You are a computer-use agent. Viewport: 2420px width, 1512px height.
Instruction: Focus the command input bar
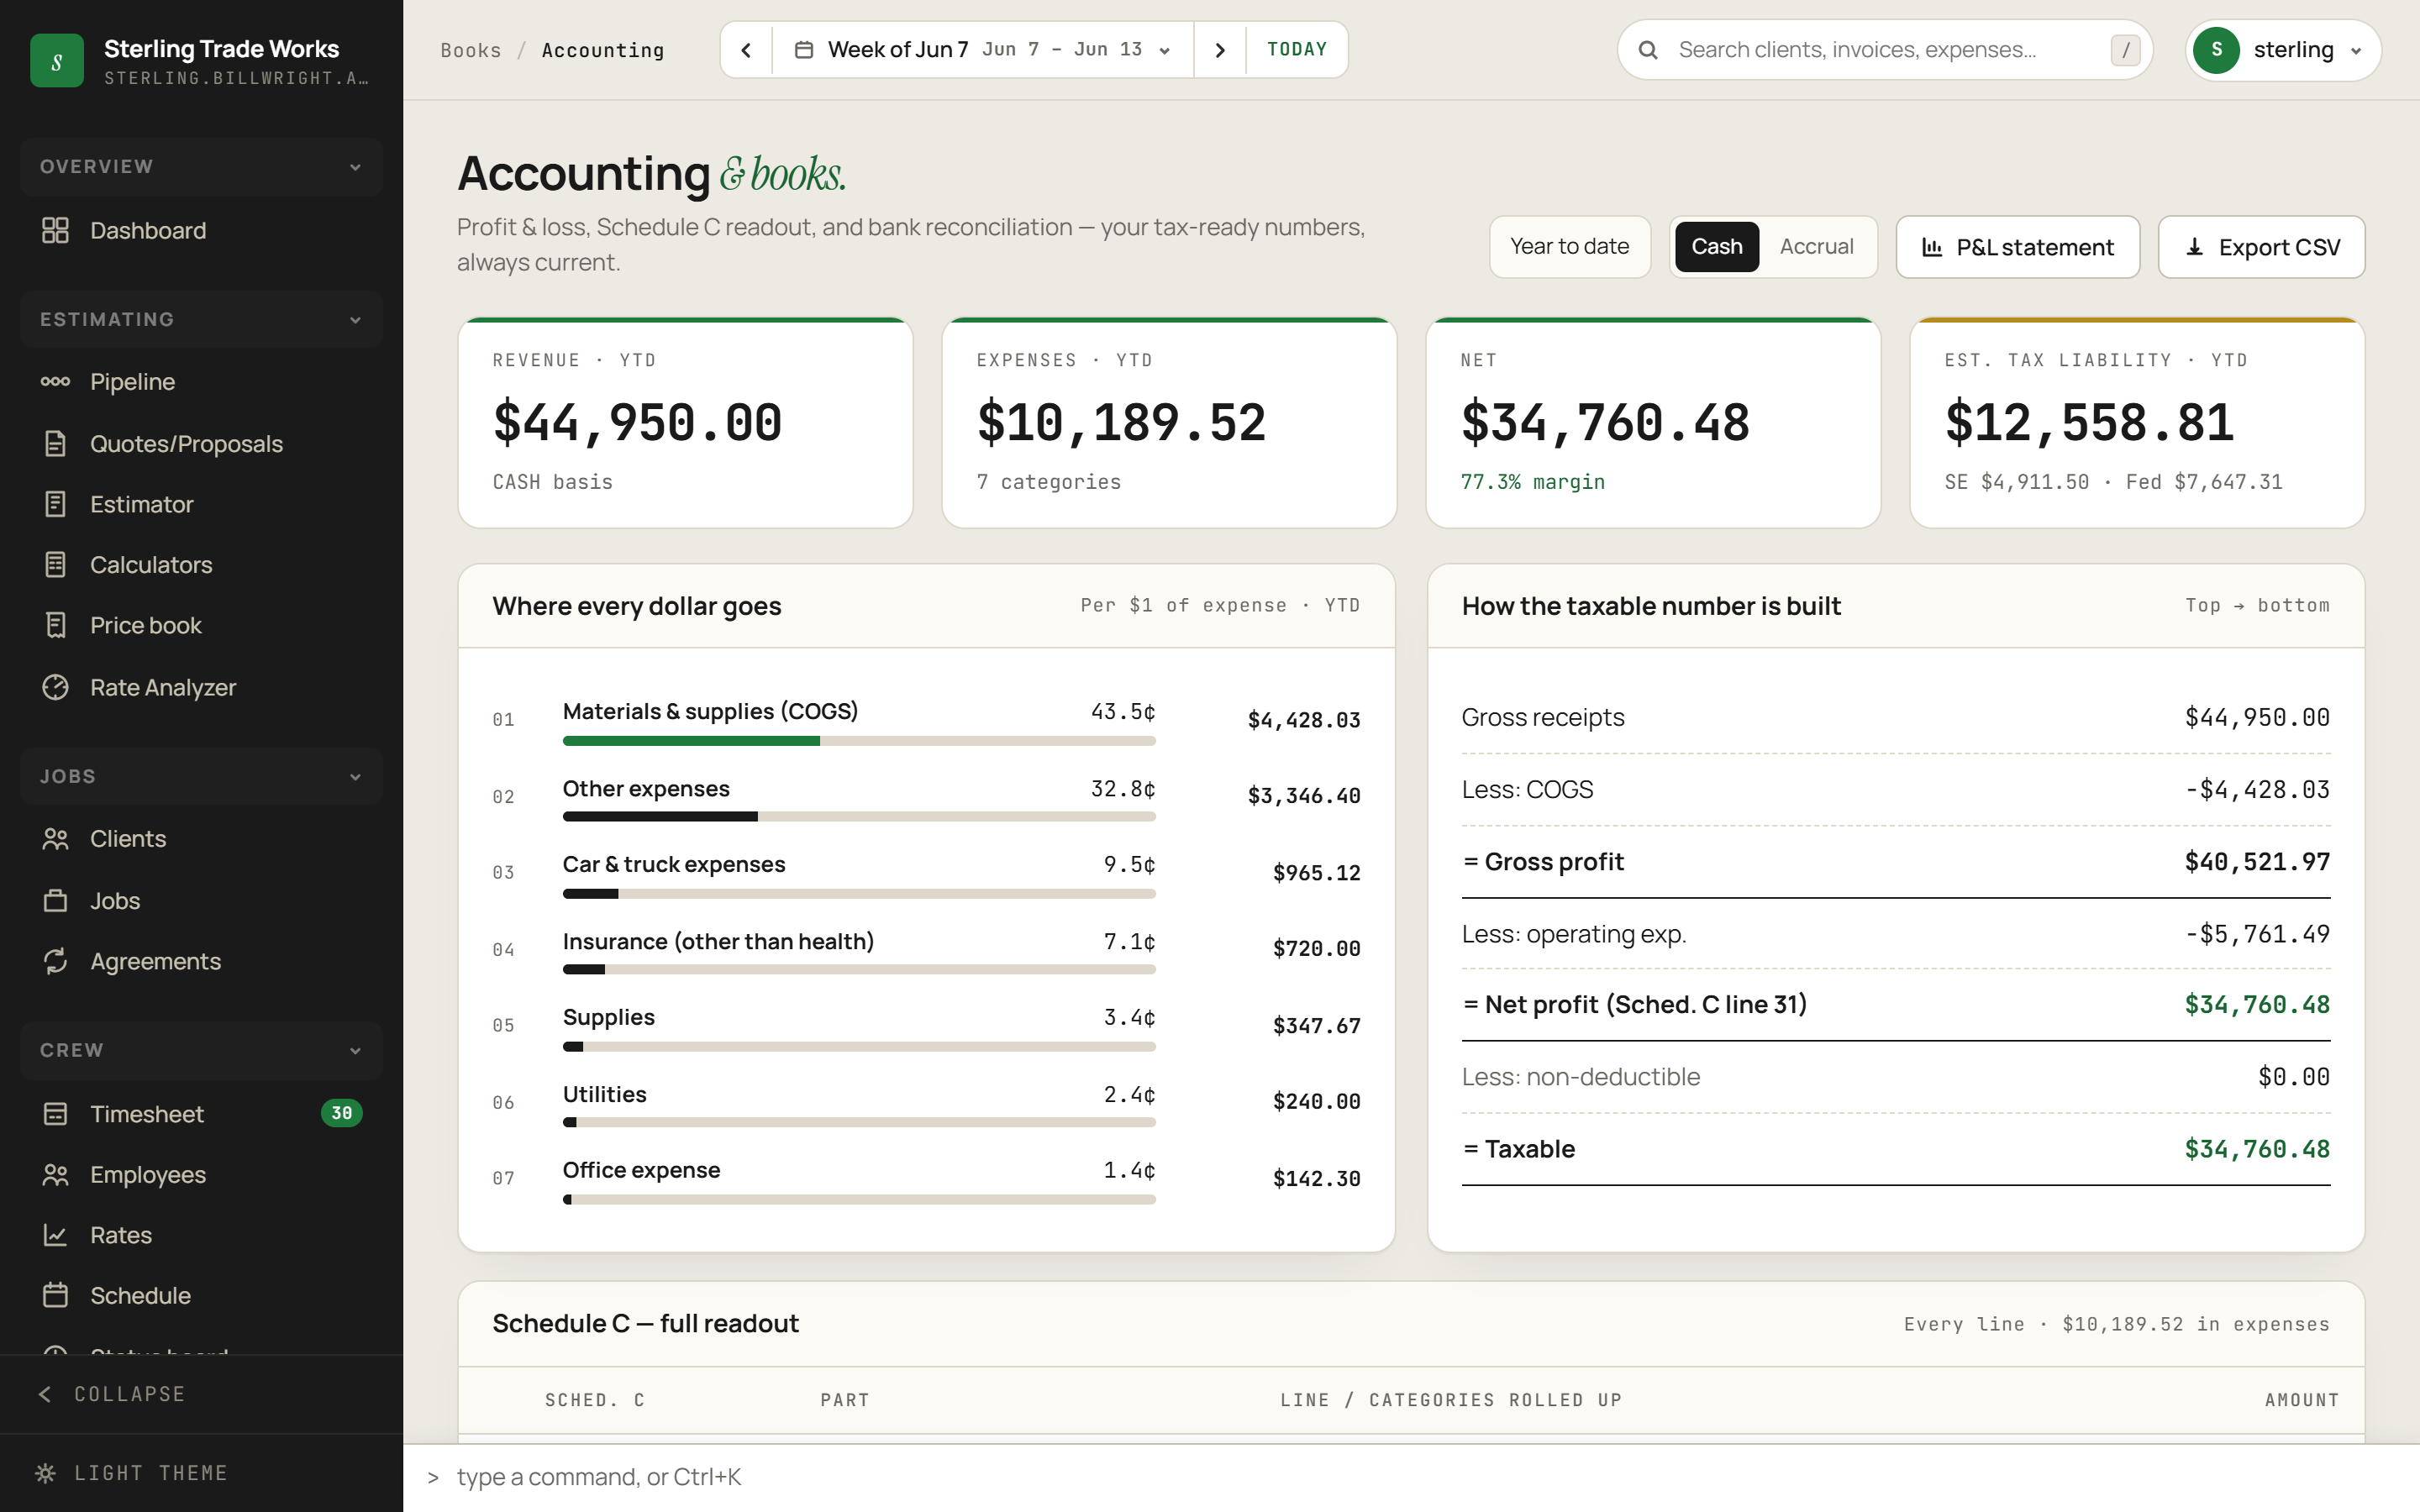(x=1411, y=1477)
